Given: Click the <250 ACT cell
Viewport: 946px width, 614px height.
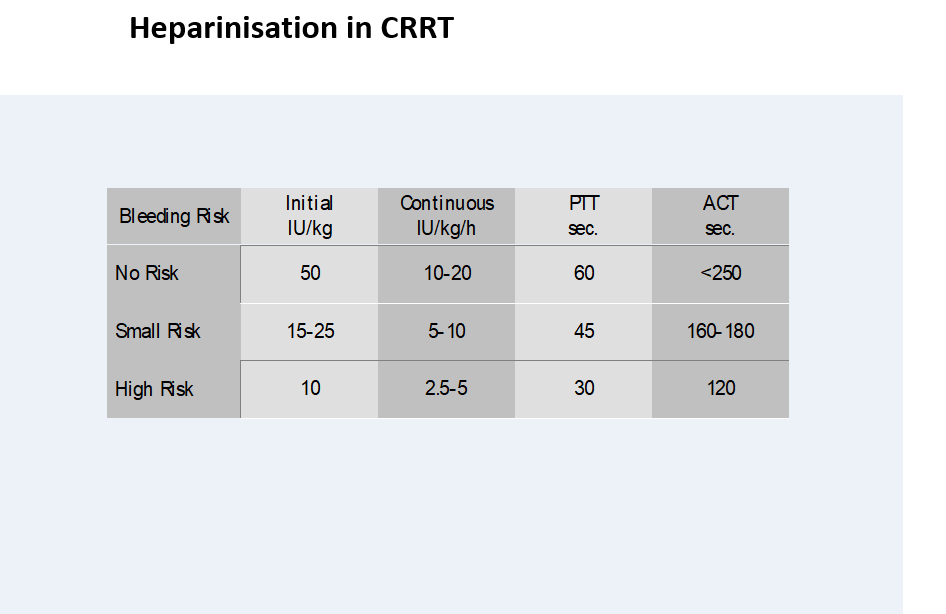Looking at the screenshot, I should pyautogui.click(x=720, y=273).
